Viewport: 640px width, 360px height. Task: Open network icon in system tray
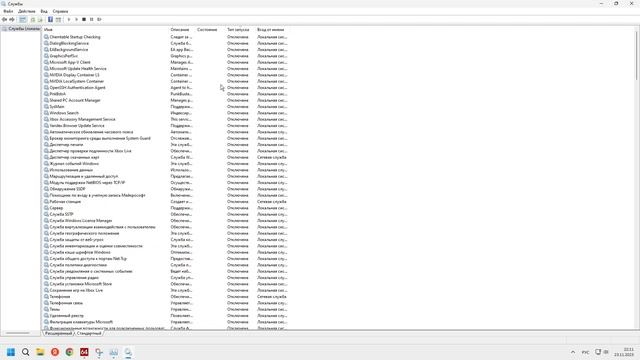(x=598, y=352)
